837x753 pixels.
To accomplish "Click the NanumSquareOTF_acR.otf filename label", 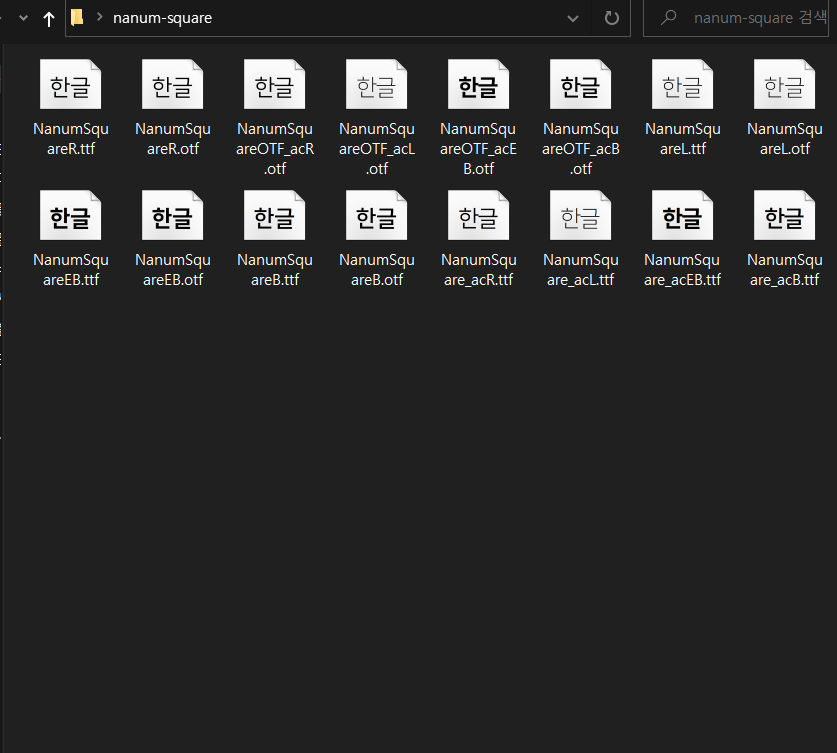I will click(x=274, y=149).
